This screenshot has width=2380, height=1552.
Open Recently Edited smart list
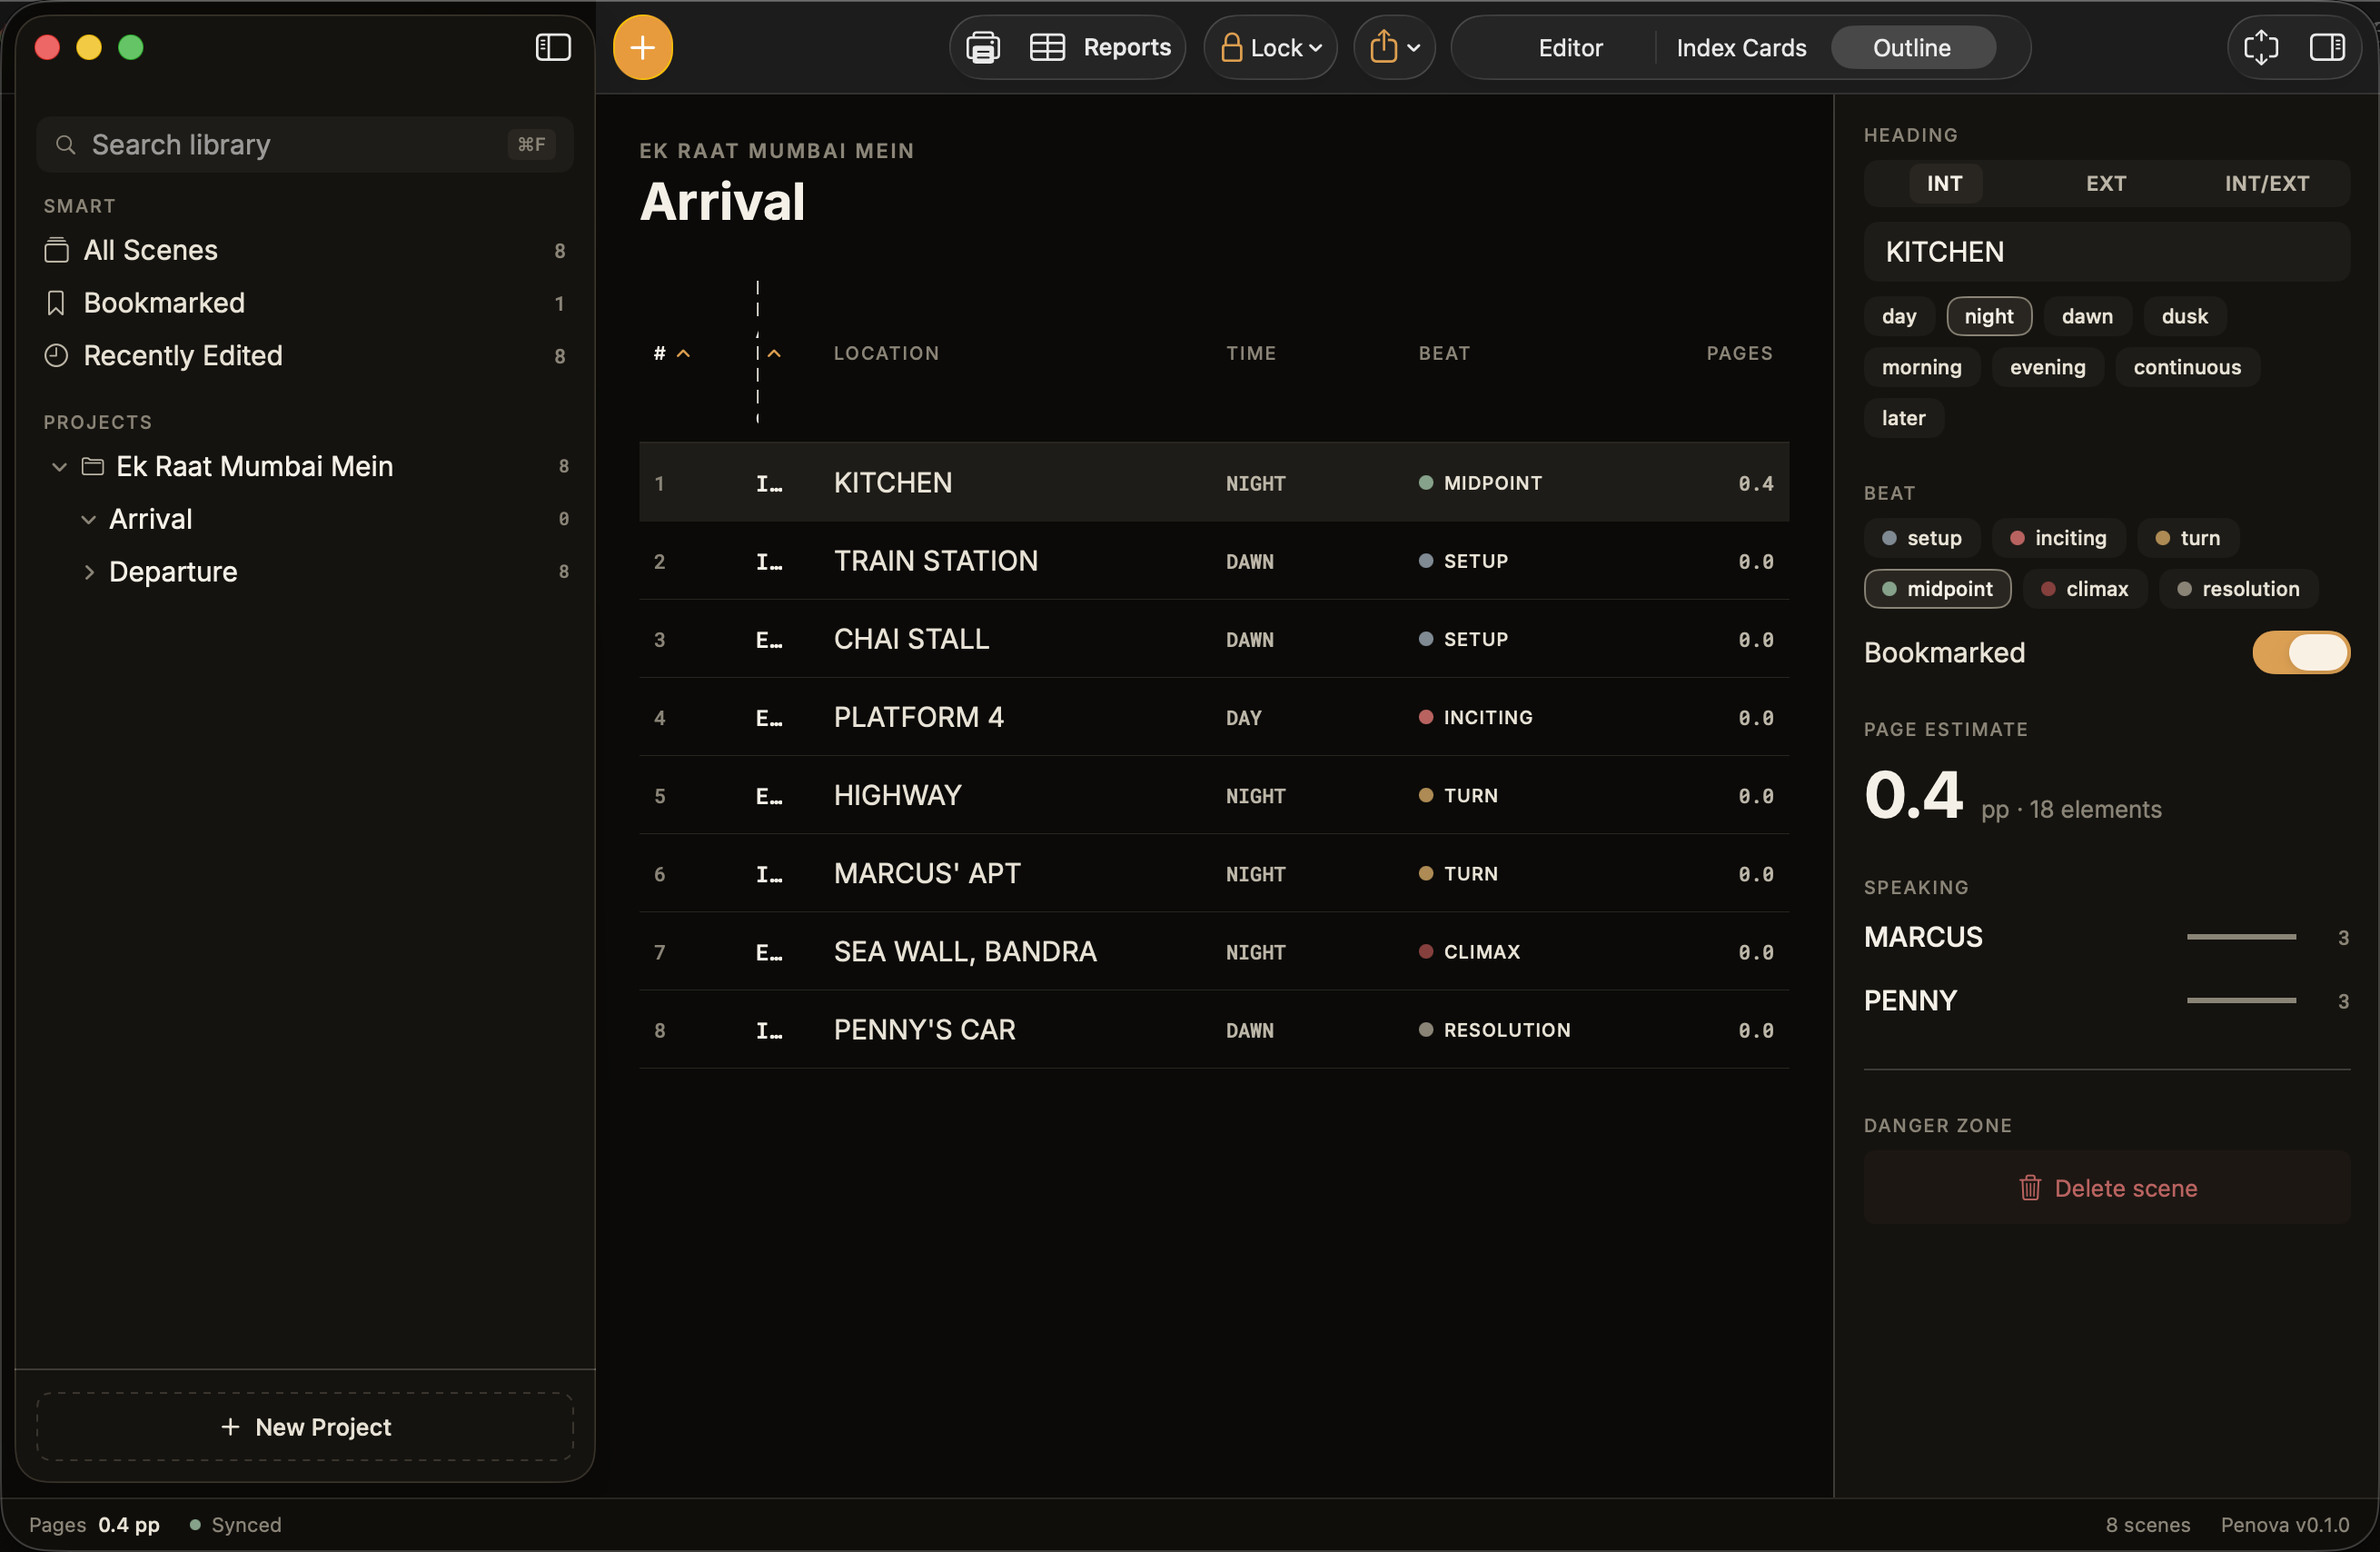[305, 355]
